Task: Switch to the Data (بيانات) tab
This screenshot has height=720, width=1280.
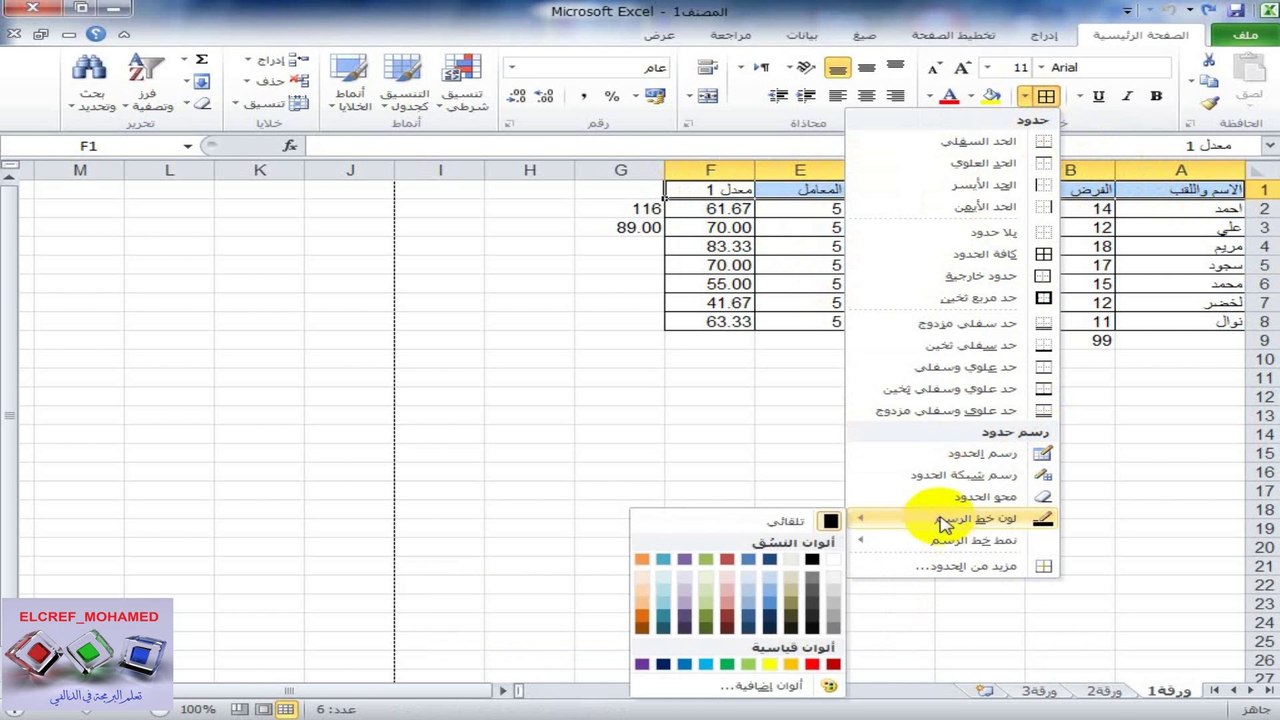Action: click(802, 35)
